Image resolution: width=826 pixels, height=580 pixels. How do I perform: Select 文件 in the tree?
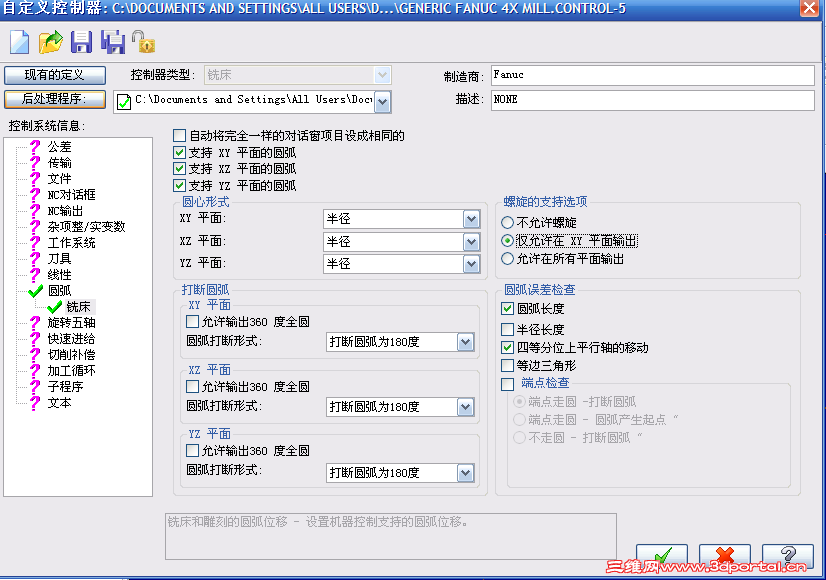59,179
